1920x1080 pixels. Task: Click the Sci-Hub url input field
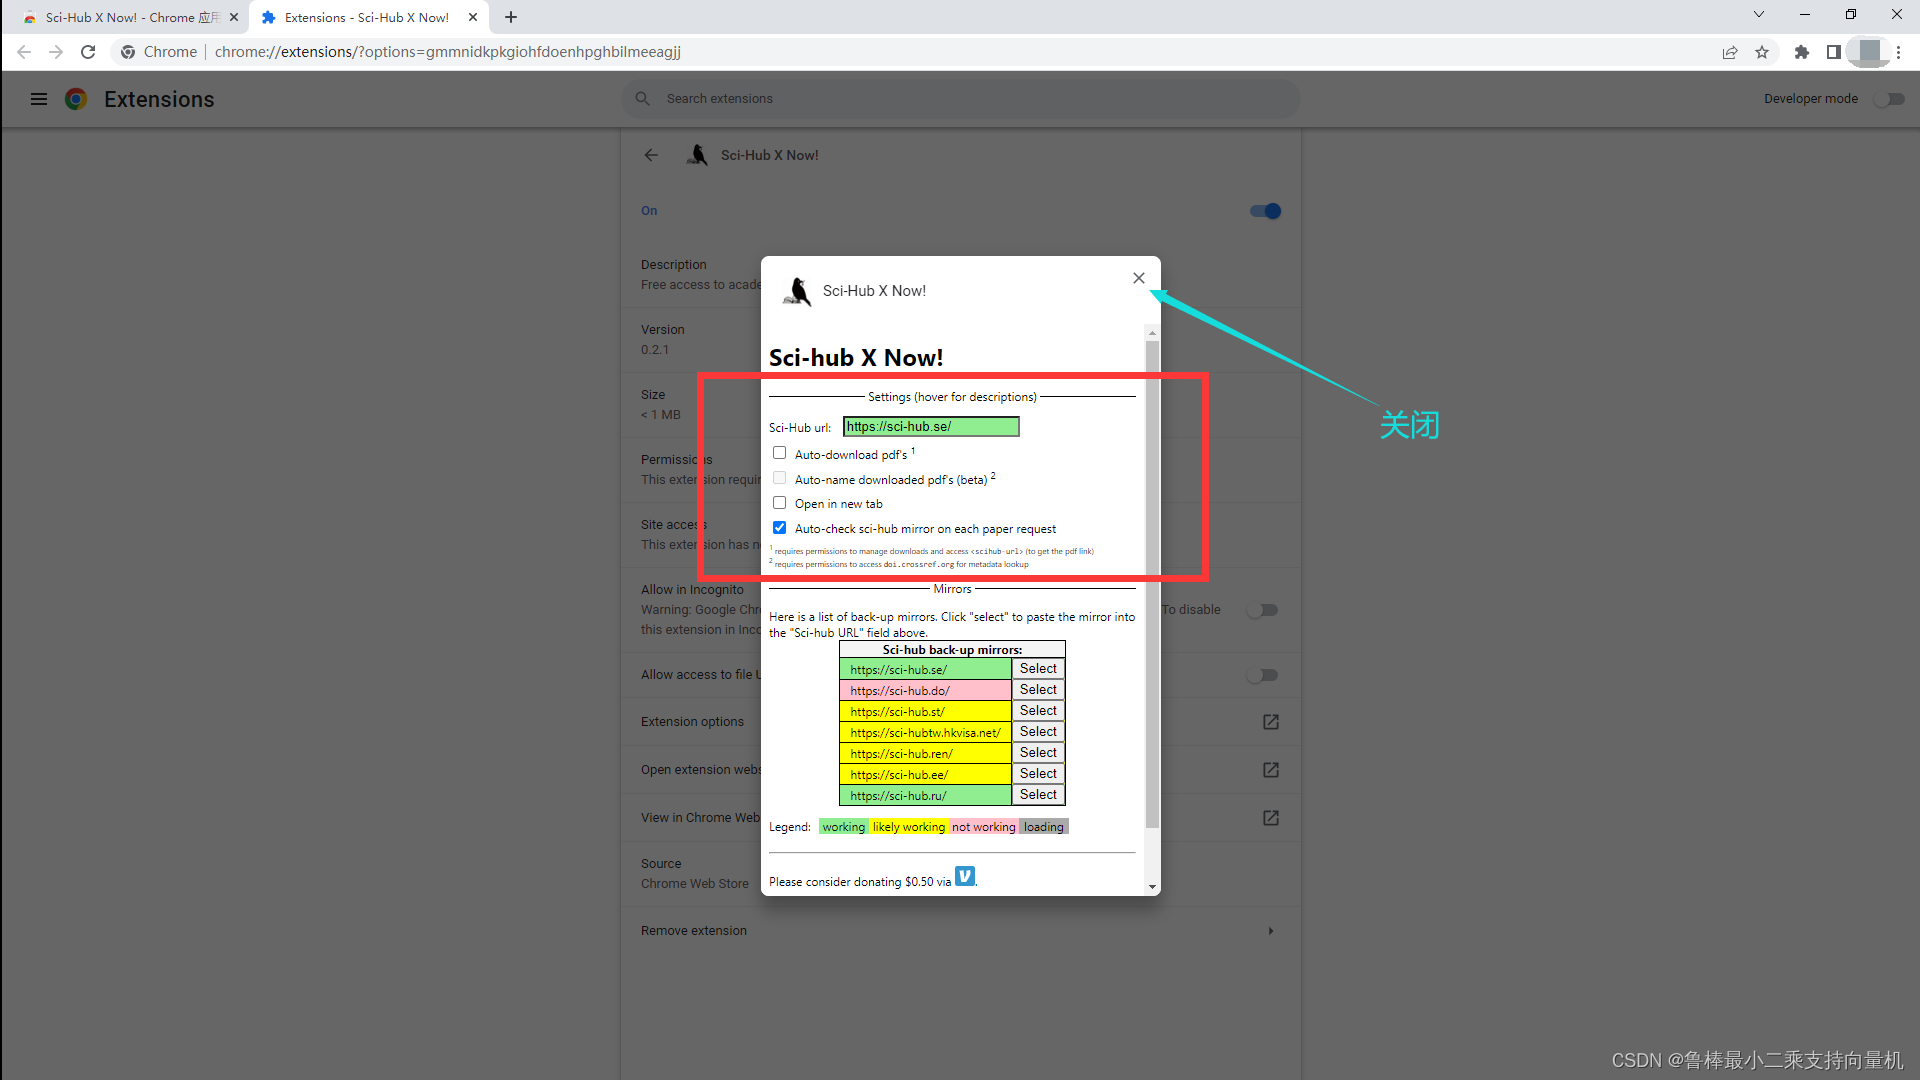[x=930, y=427]
